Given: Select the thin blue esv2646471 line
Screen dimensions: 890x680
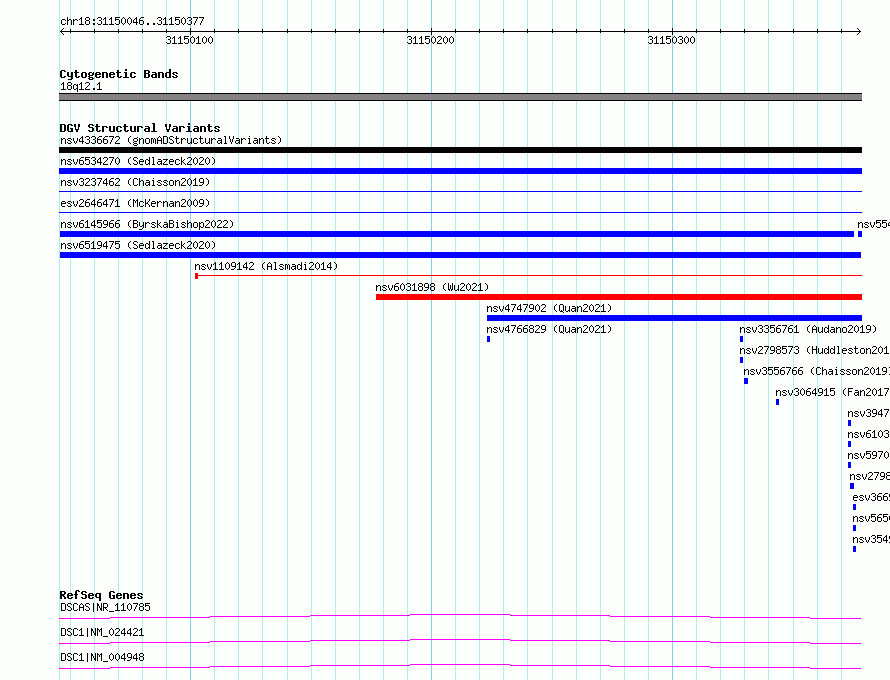Looking at the screenshot, I should (x=460, y=213).
